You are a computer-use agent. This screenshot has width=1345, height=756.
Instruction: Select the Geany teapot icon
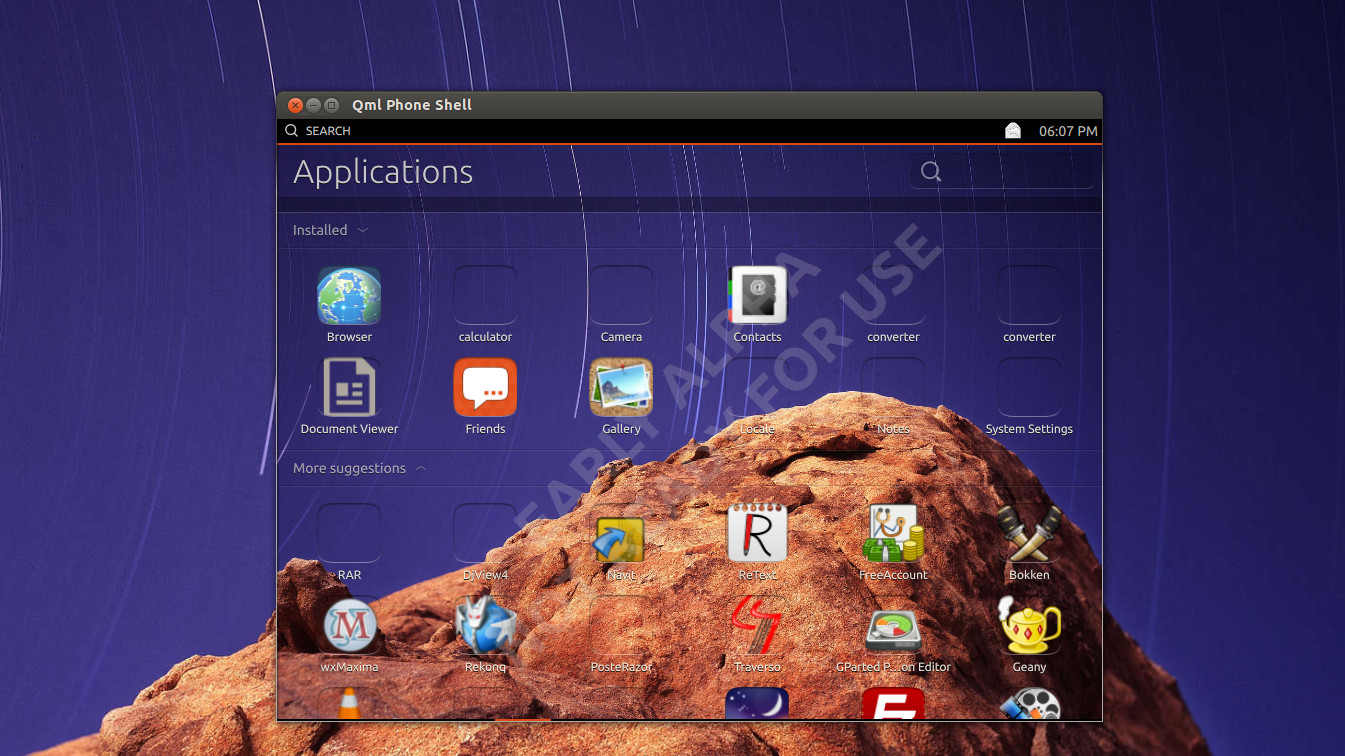pos(1029,626)
